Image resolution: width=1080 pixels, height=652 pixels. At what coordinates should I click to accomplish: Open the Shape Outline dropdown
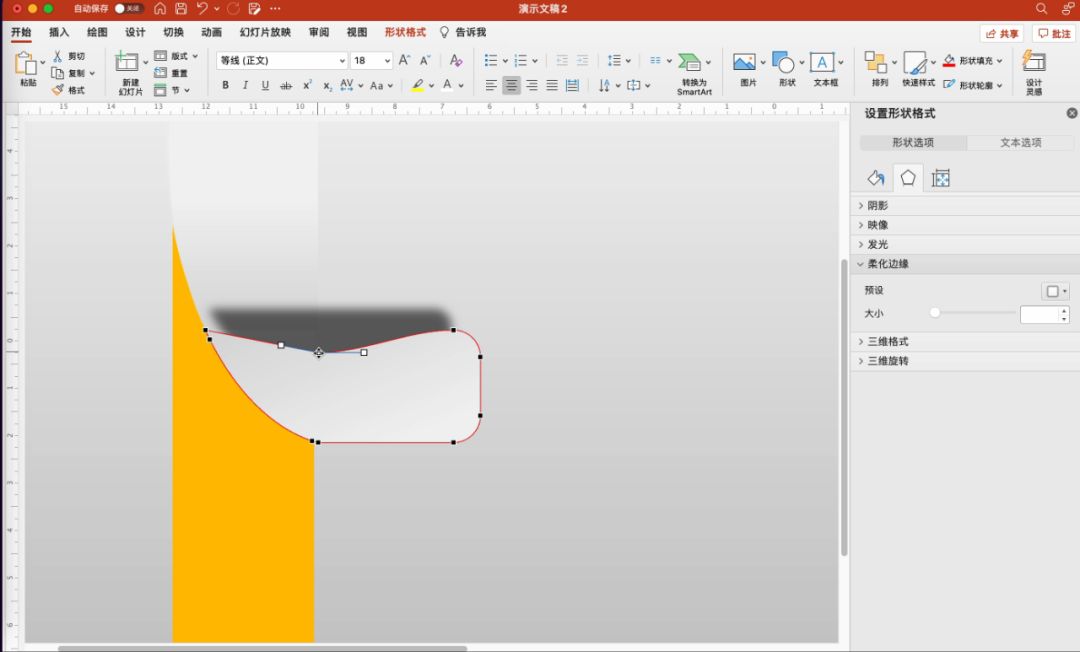click(x=999, y=85)
